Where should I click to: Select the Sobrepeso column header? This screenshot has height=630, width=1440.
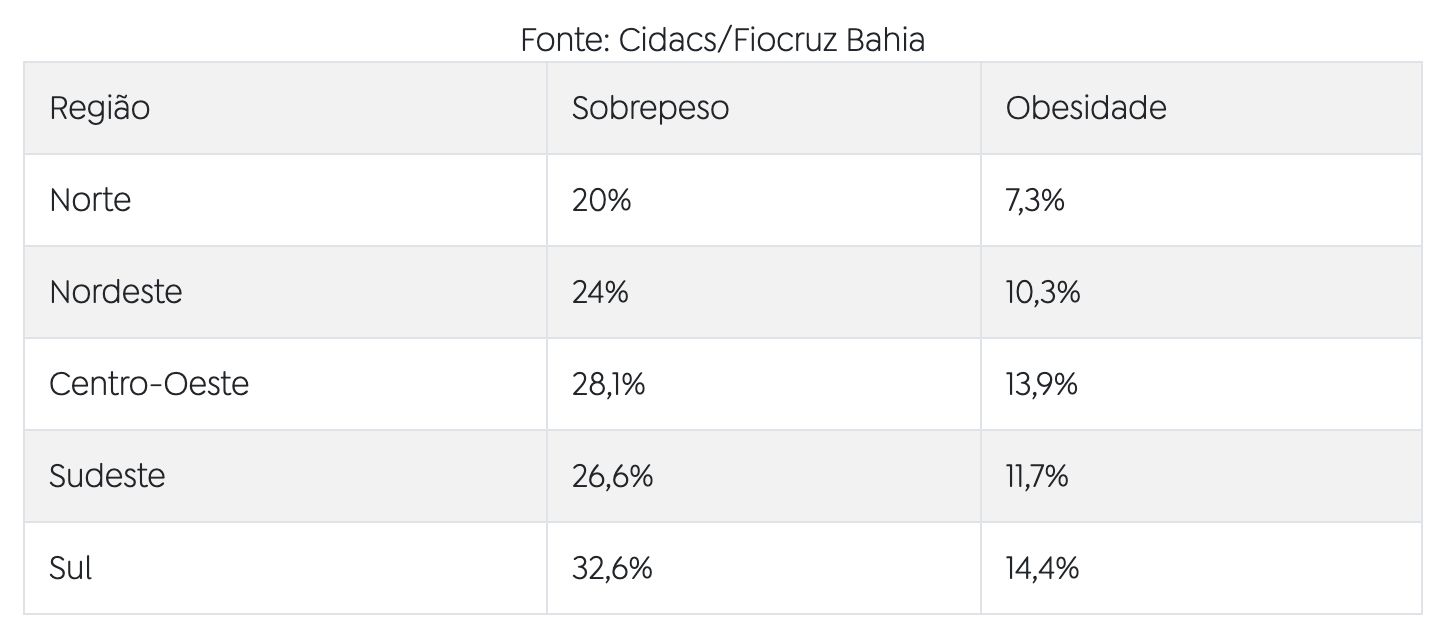point(650,108)
